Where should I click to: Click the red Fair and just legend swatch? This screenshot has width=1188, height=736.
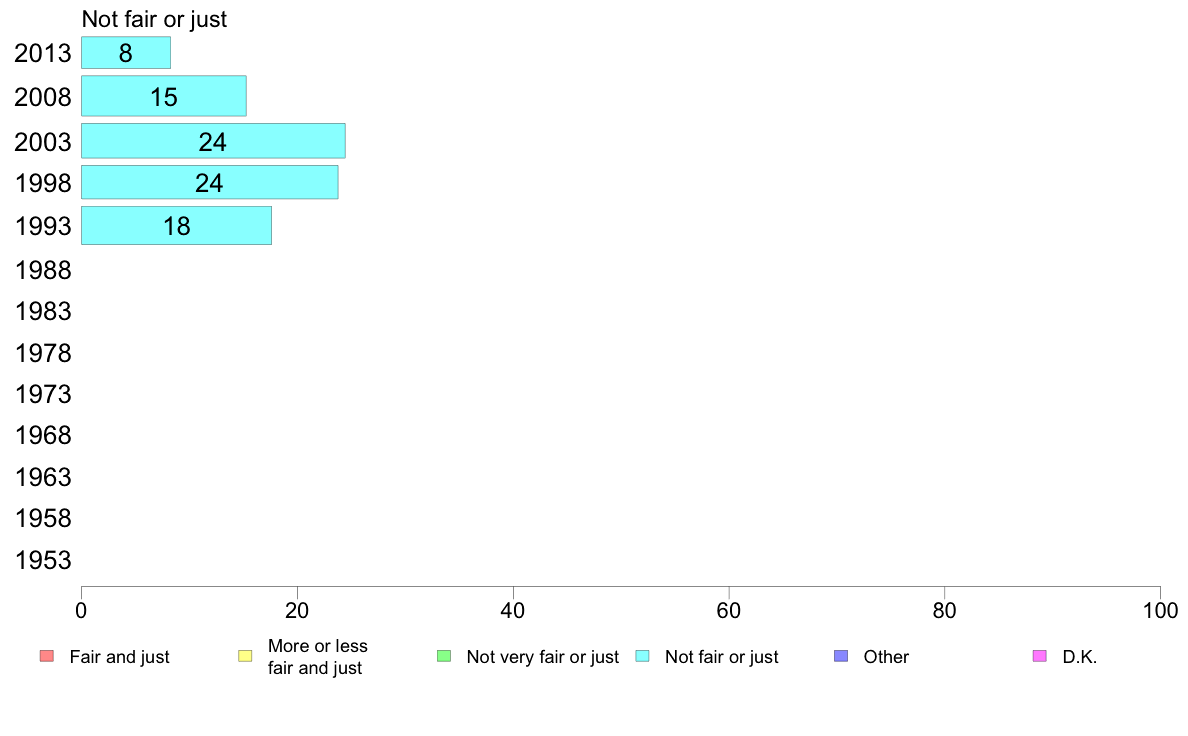(x=46, y=656)
